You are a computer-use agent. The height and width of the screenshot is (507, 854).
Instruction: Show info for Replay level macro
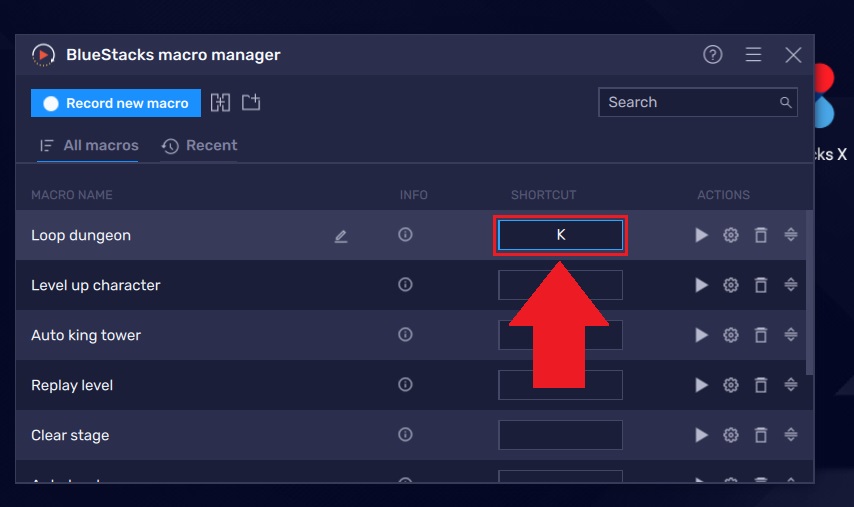(405, 384)
